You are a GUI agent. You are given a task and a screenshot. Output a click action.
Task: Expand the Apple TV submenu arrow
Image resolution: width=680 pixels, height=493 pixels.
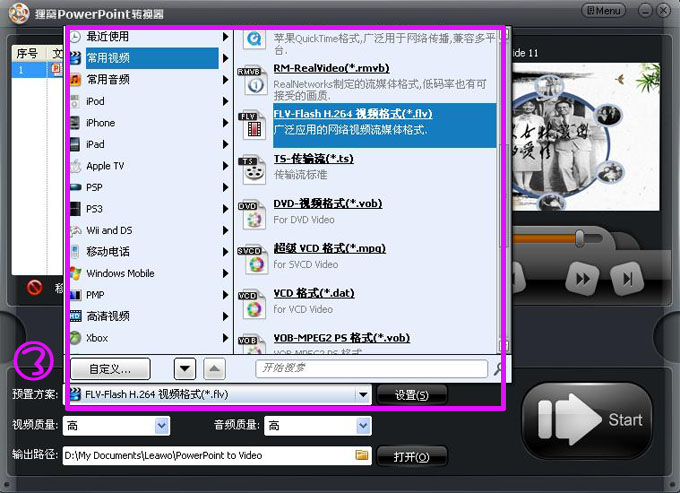[225, 166]
